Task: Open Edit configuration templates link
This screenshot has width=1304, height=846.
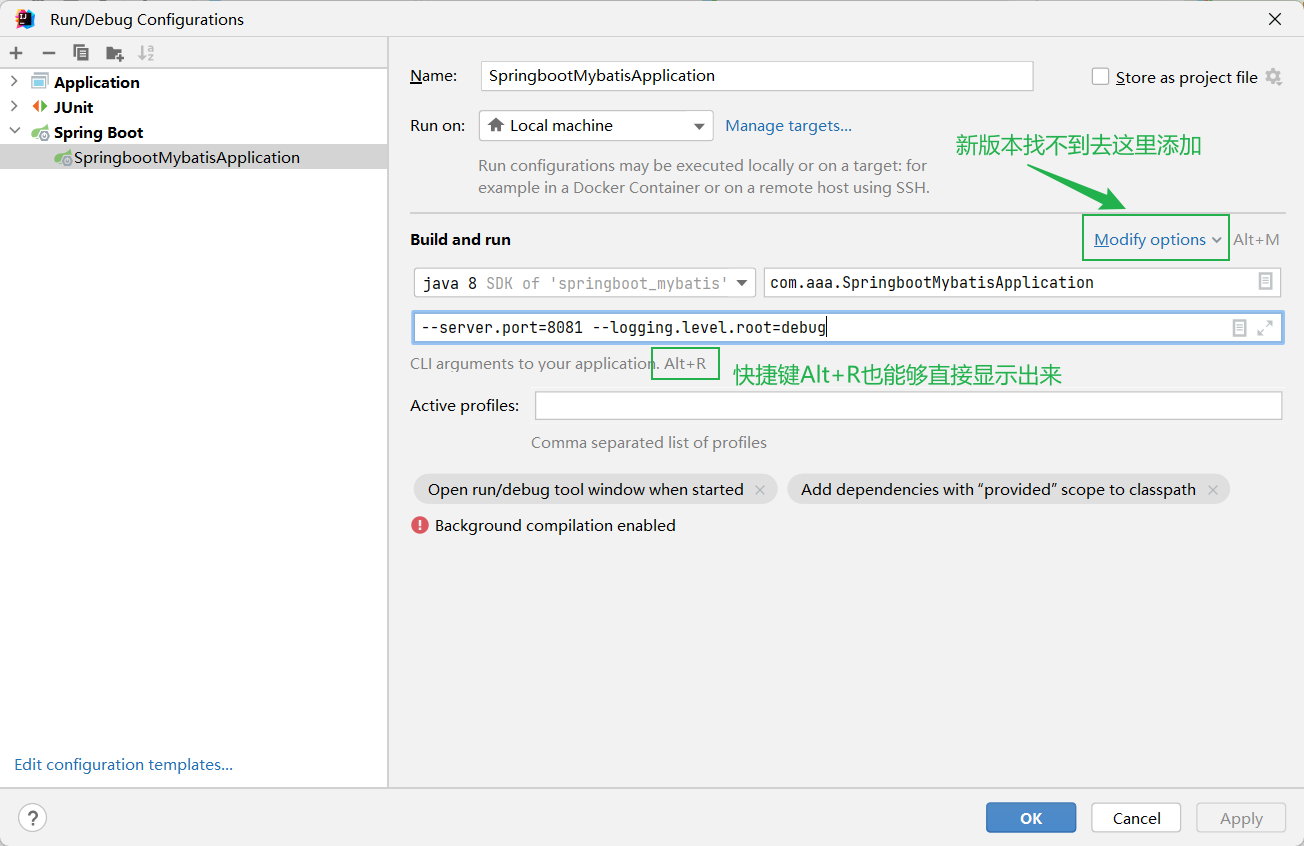Action: tap(124, 764)
